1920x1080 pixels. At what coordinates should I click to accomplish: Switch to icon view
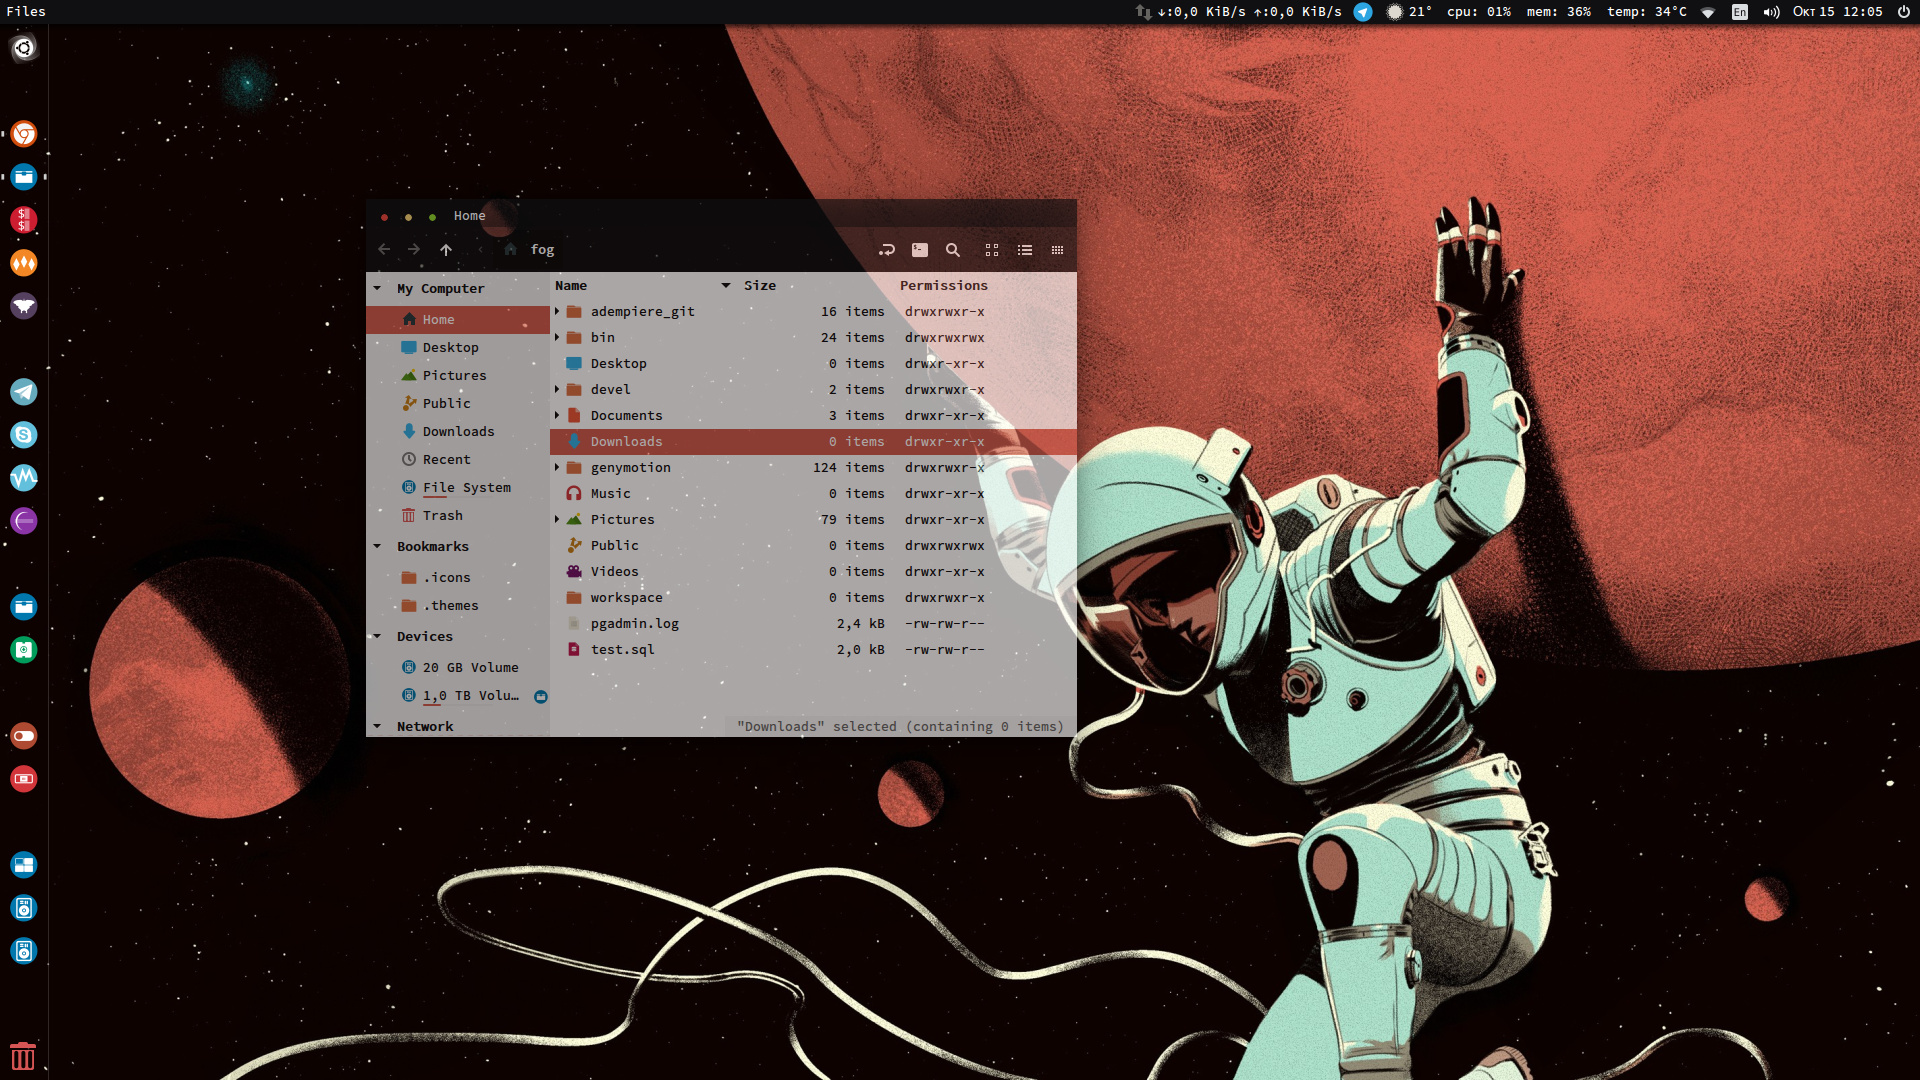click(992, 250)
